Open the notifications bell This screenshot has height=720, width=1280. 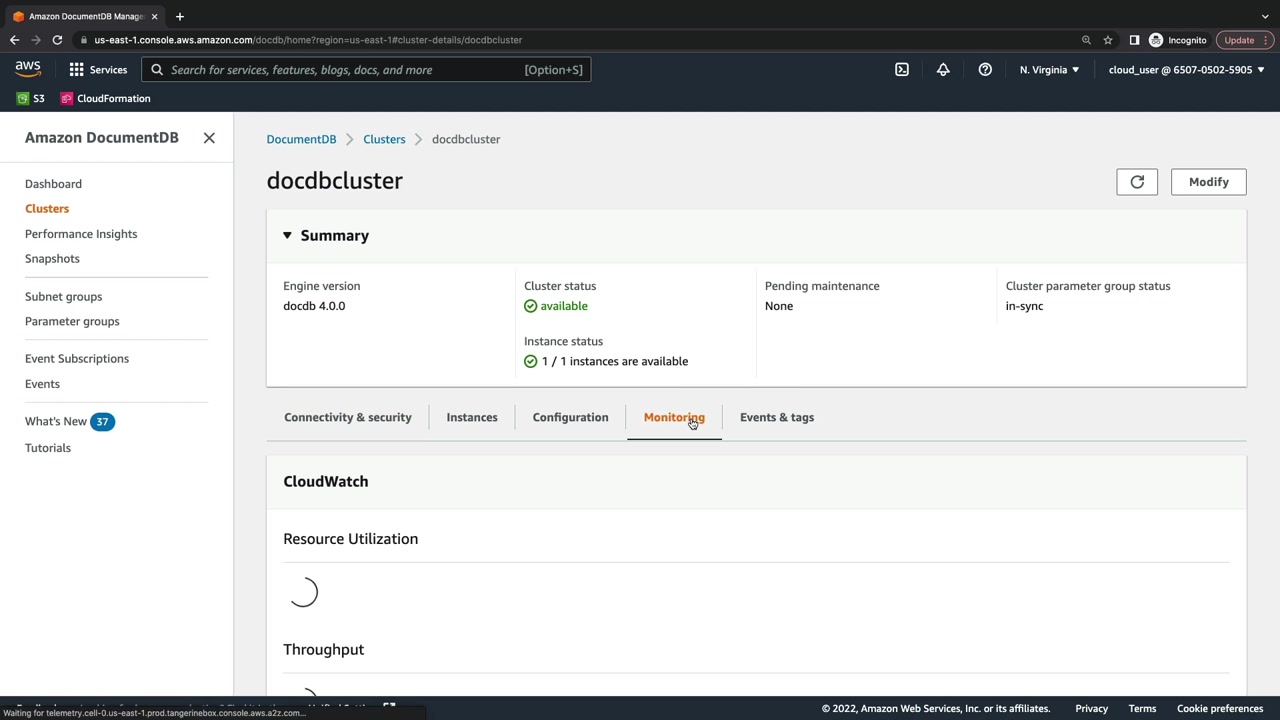pos(943,70)
